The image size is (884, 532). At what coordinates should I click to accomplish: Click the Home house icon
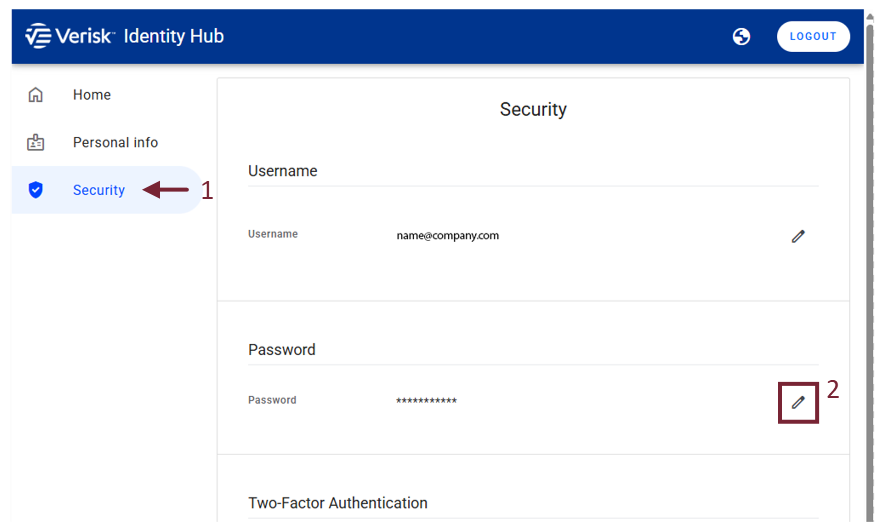click(x=36, y=95)
